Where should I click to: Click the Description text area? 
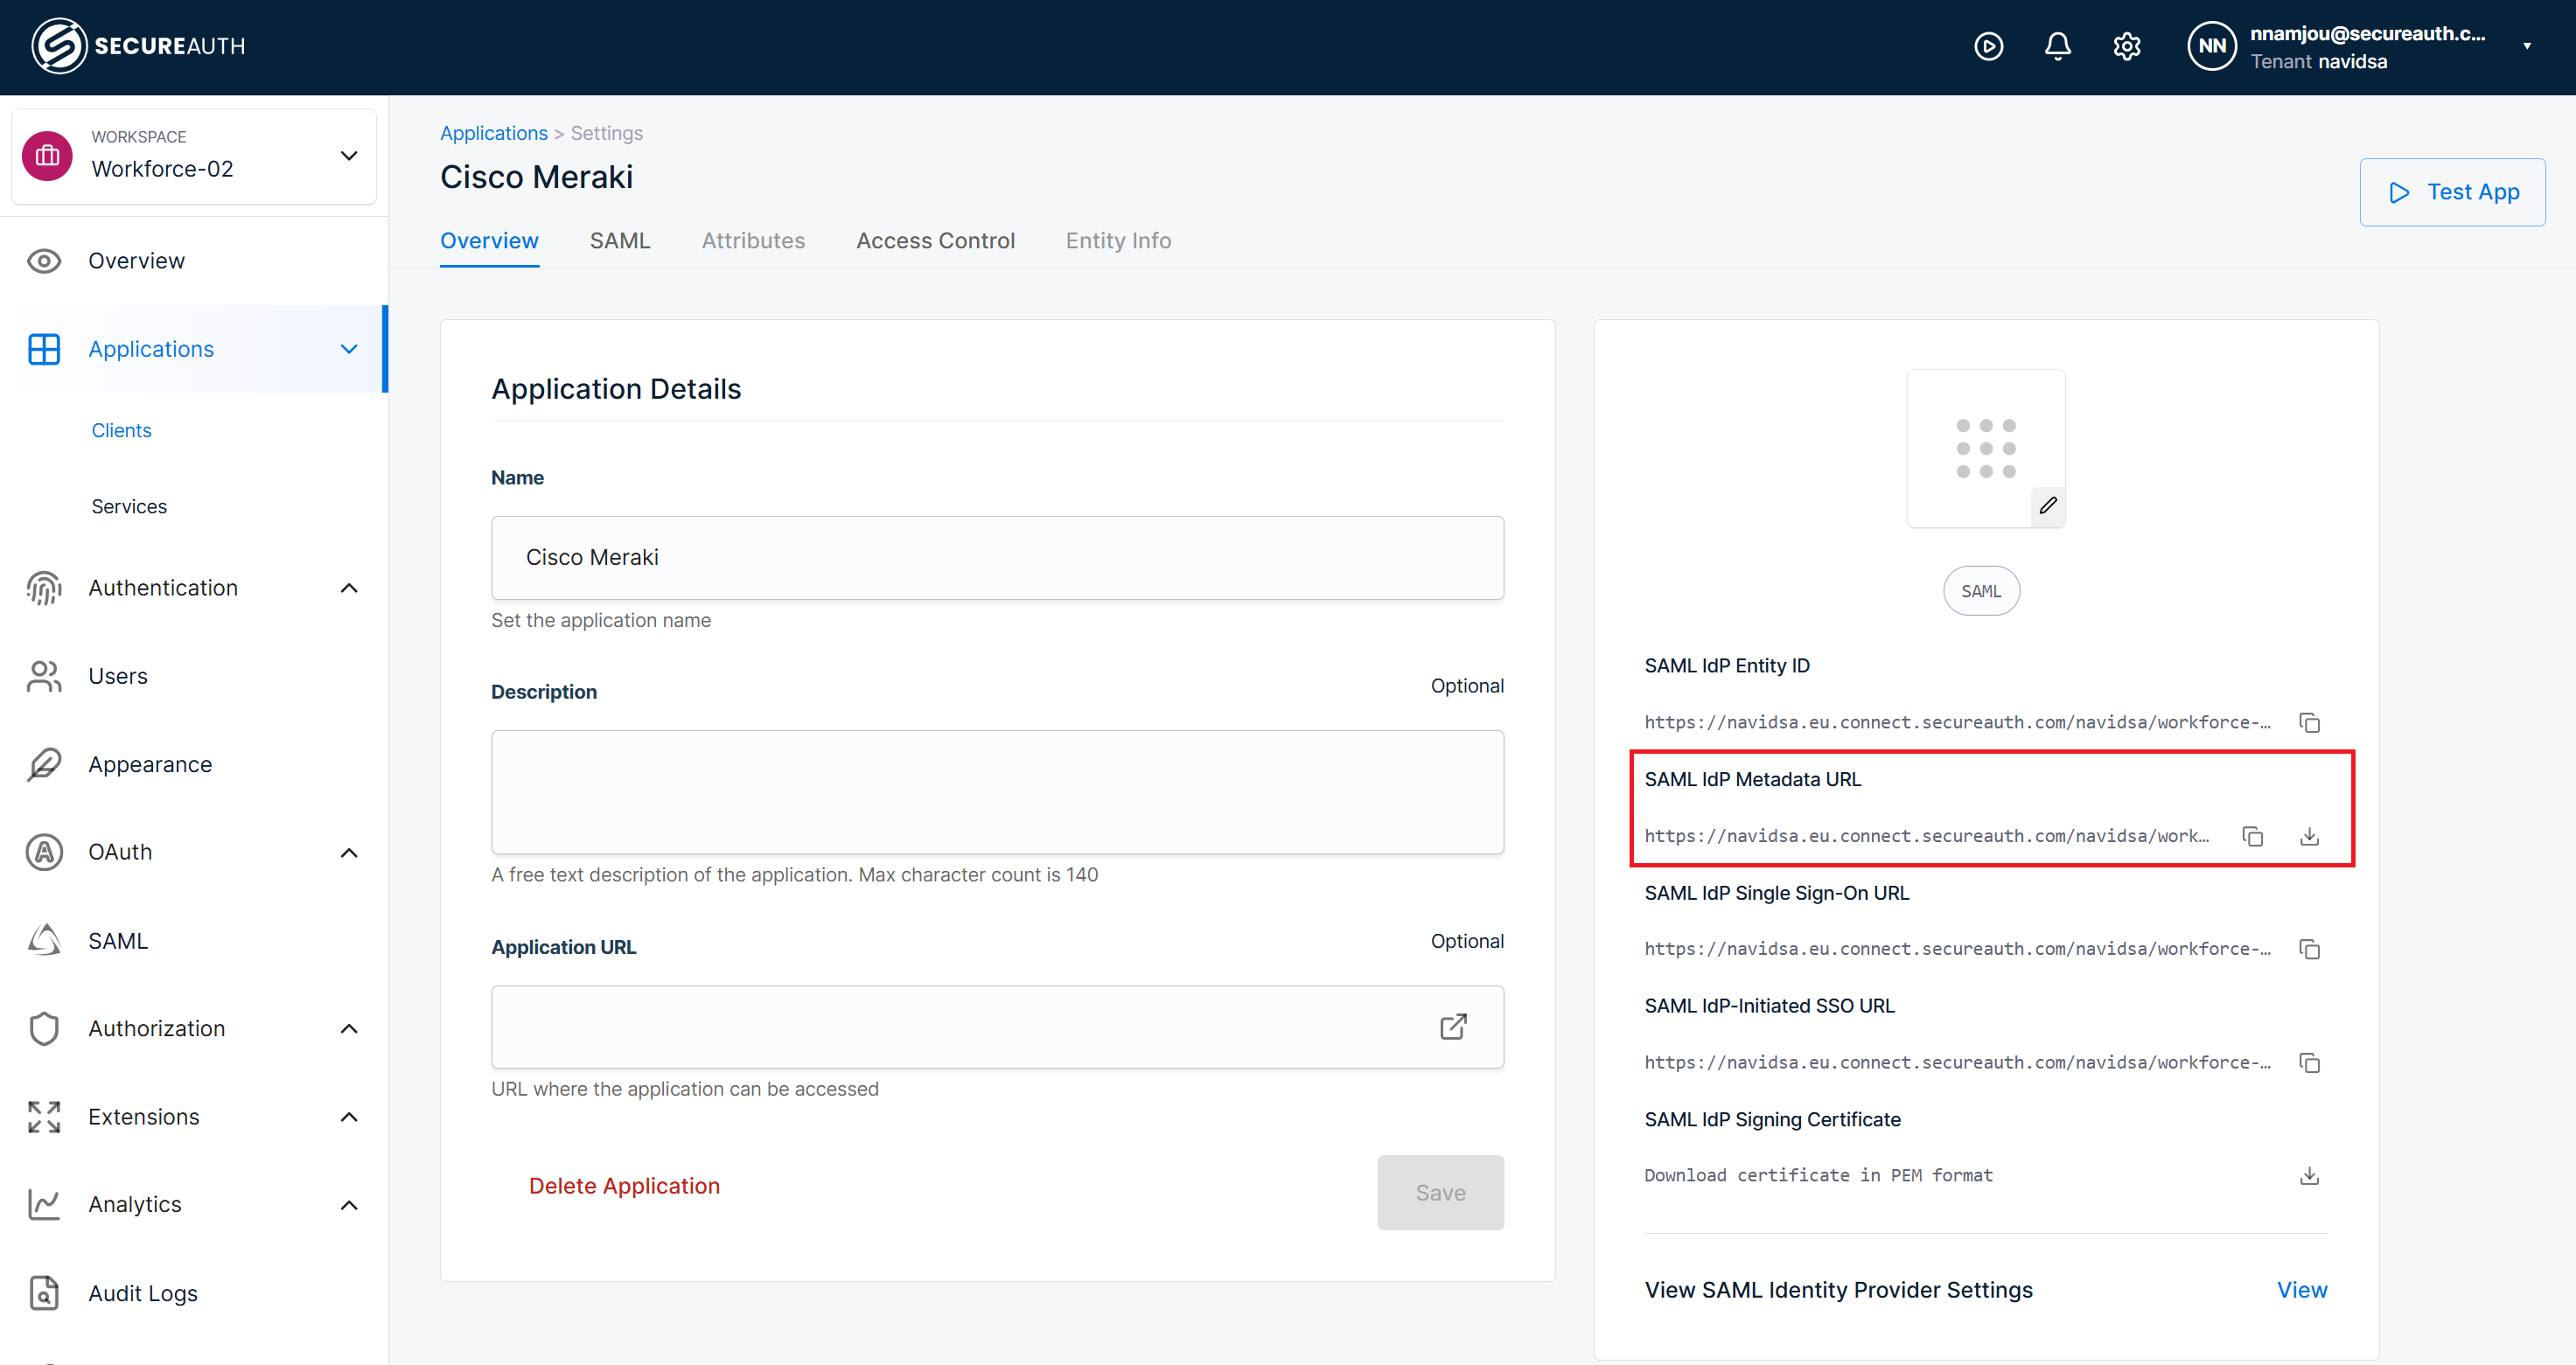click(997, 792)
